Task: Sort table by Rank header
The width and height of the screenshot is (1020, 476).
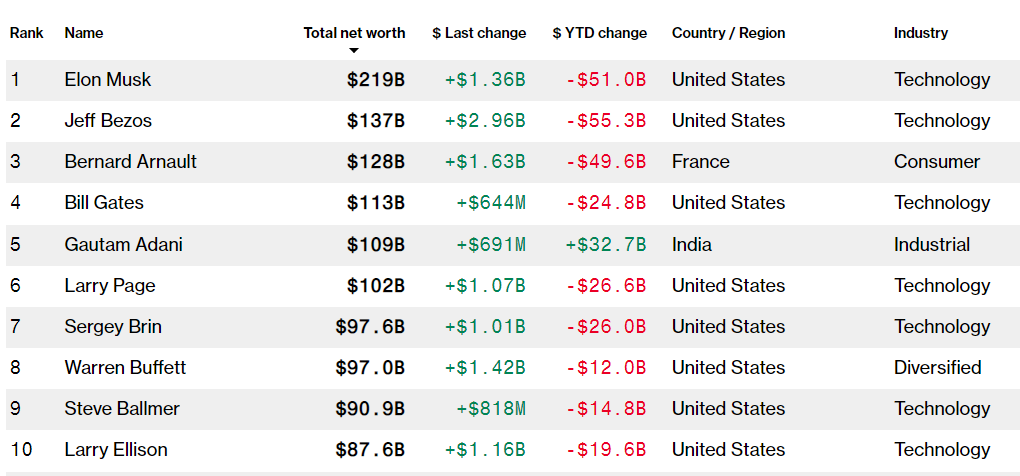Action: click(27, 33)
